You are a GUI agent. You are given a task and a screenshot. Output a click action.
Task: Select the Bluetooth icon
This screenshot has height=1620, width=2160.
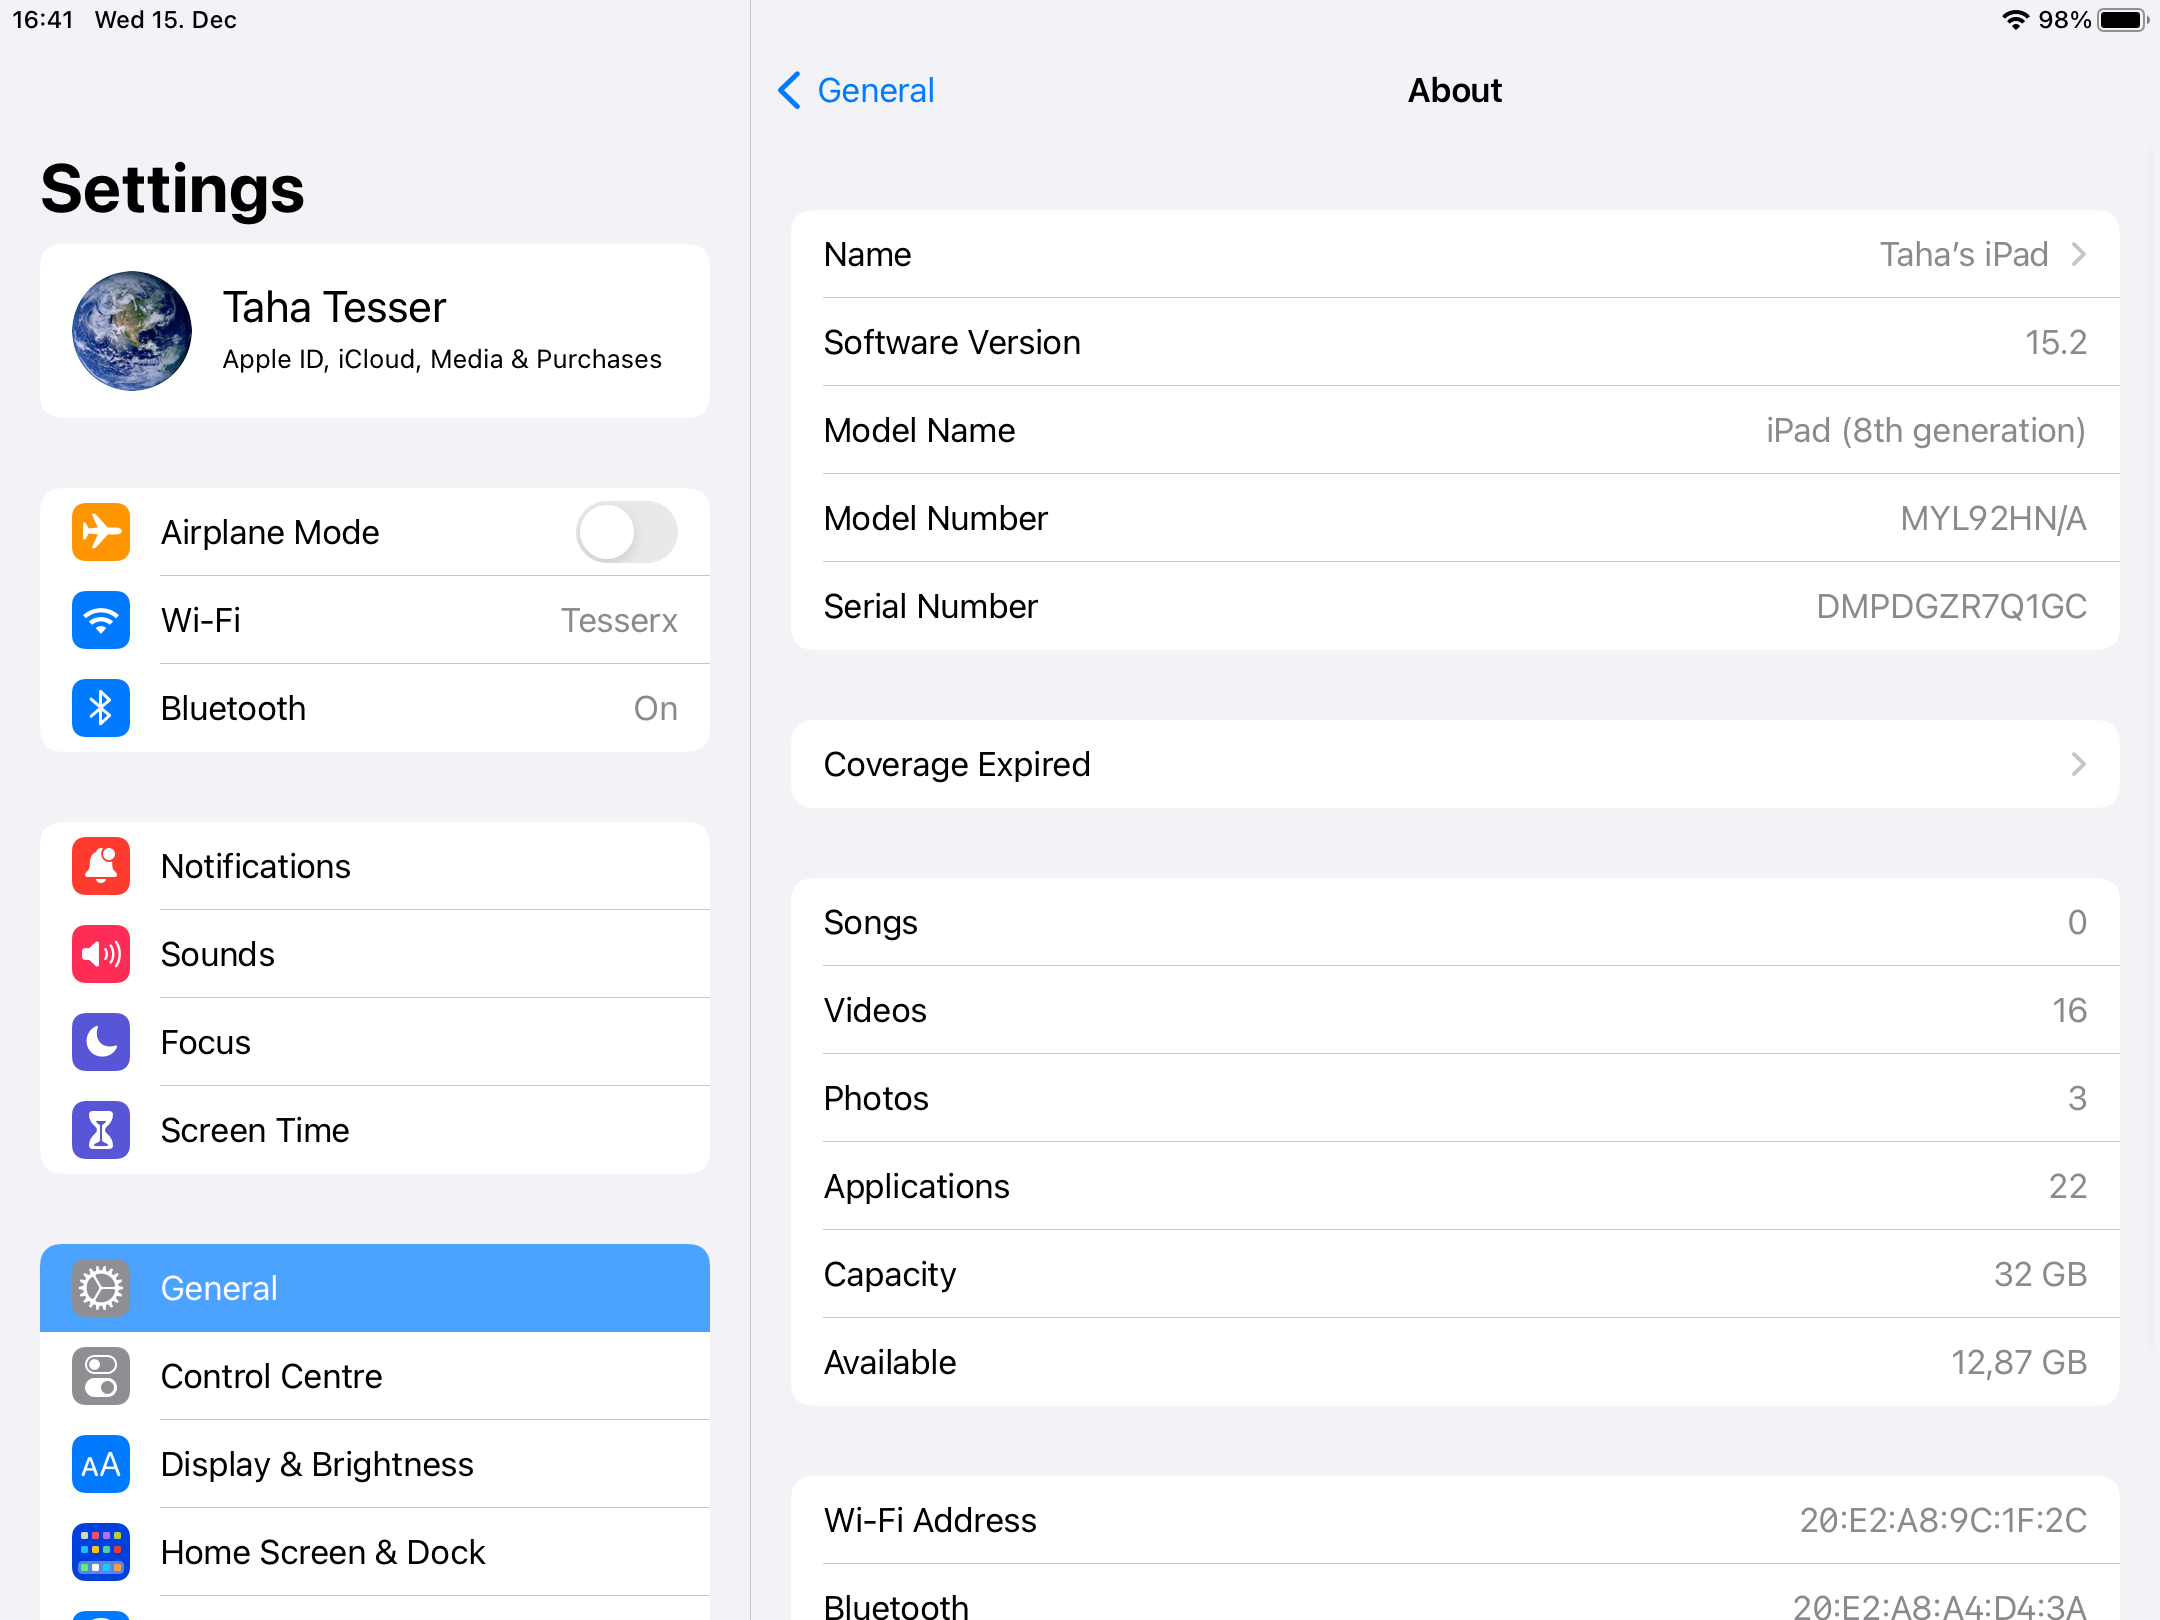point(100,708)
